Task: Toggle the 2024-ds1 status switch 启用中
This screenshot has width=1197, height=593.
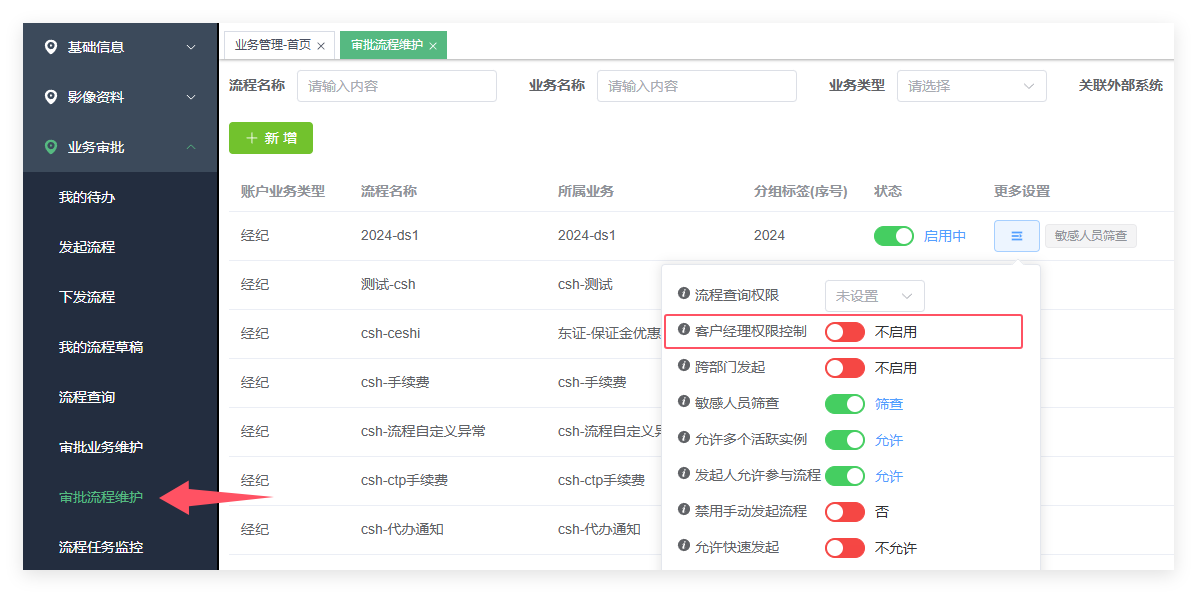Action: coord(894,236)
